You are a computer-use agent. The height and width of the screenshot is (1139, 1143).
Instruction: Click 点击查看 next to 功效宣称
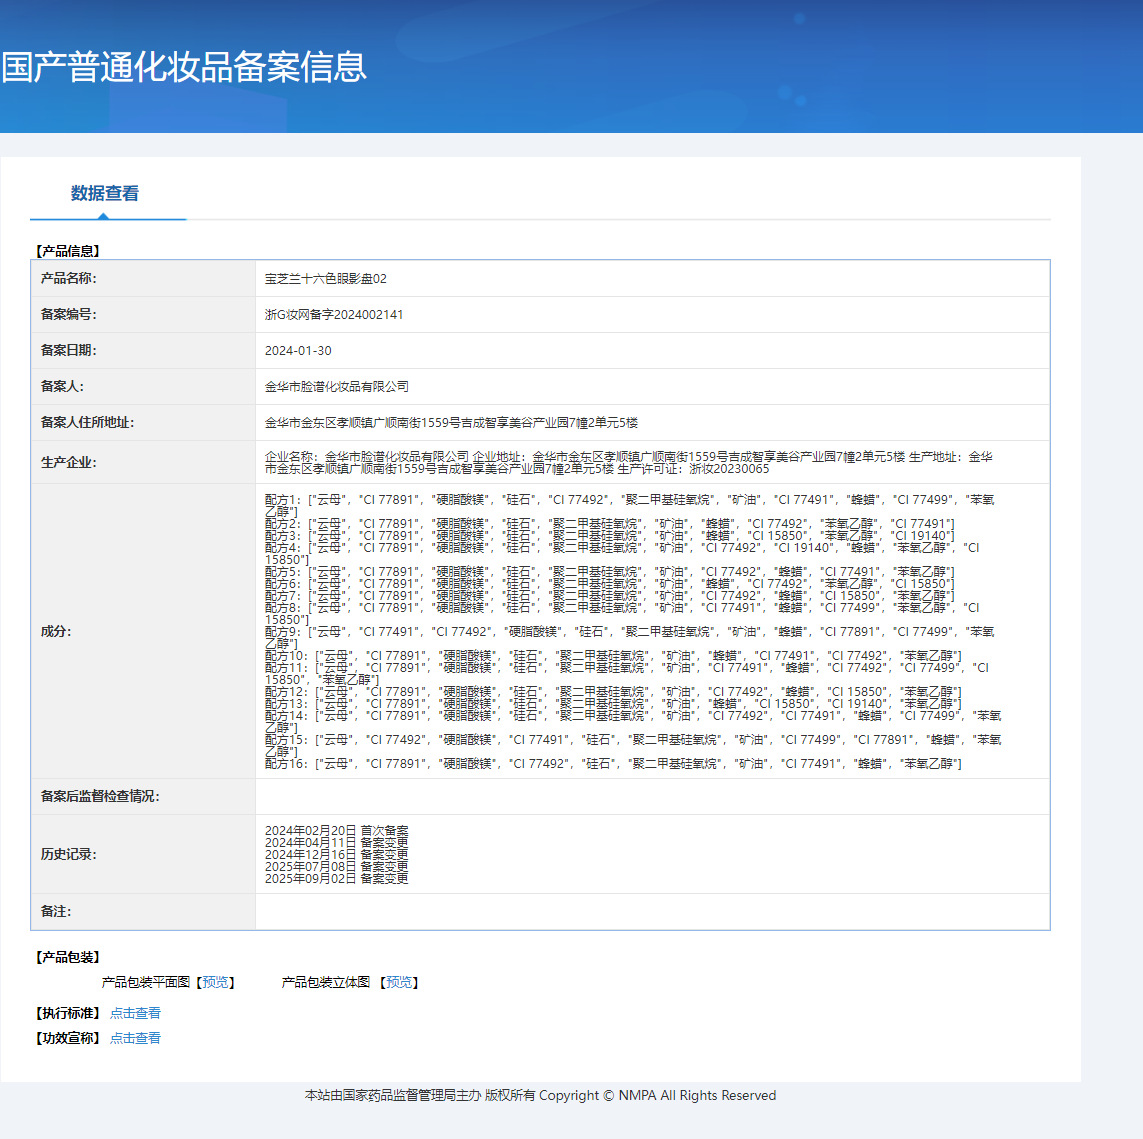[x=135, y=1038]
